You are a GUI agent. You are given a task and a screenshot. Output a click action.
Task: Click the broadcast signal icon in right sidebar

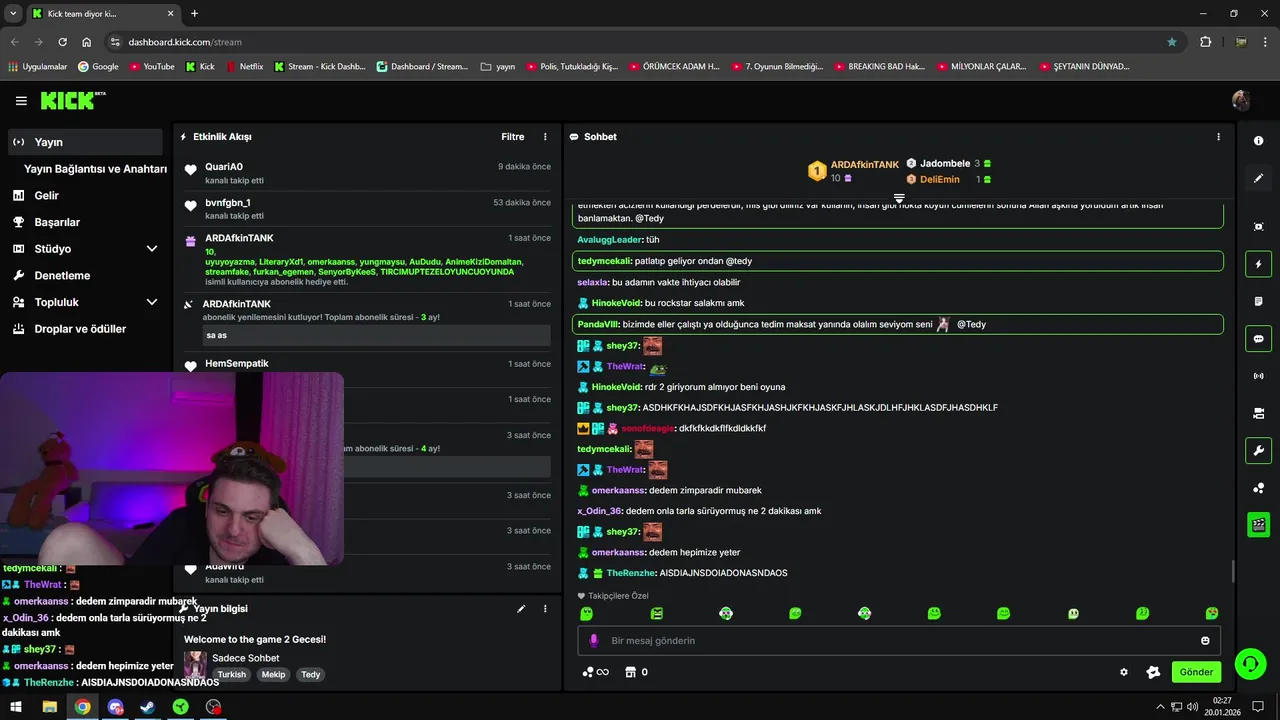click(x=1258, y=376)
